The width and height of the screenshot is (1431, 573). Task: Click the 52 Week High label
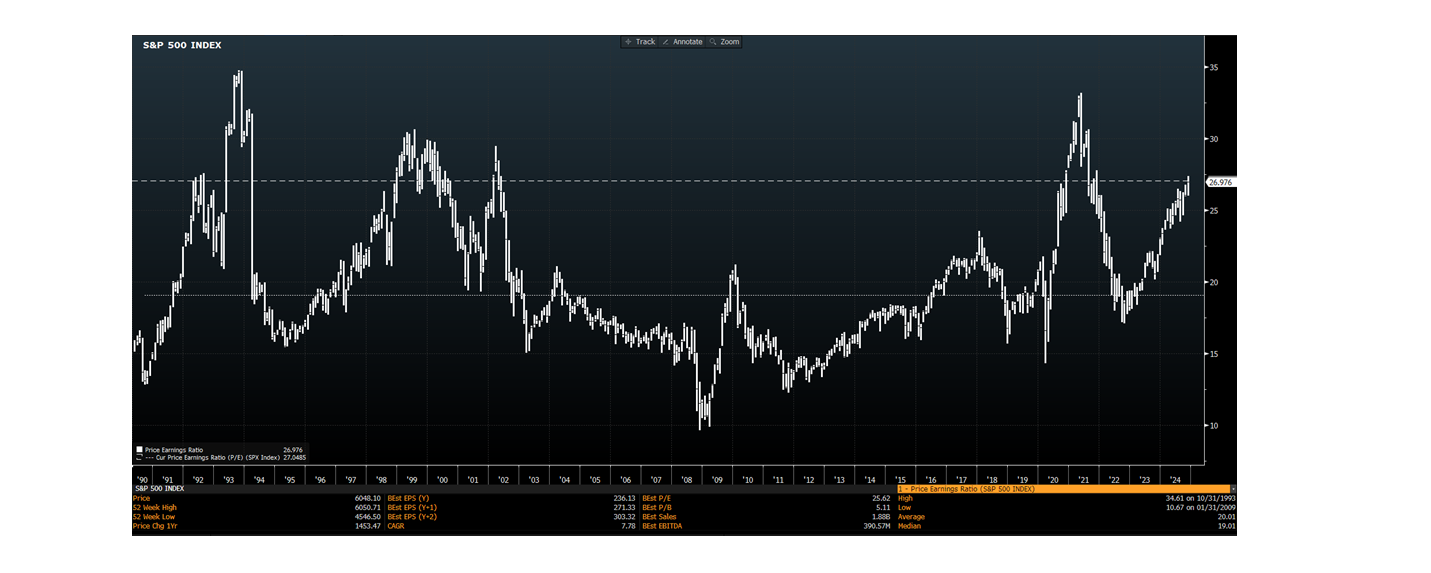point(153,507)
